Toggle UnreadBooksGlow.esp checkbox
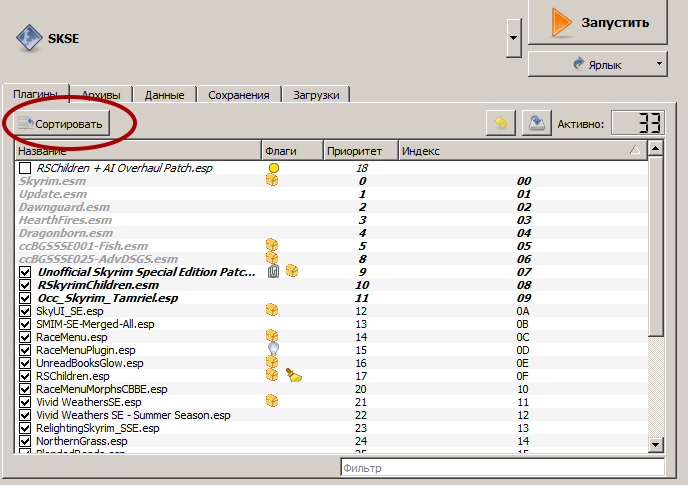688x485 pixels. 25,363
